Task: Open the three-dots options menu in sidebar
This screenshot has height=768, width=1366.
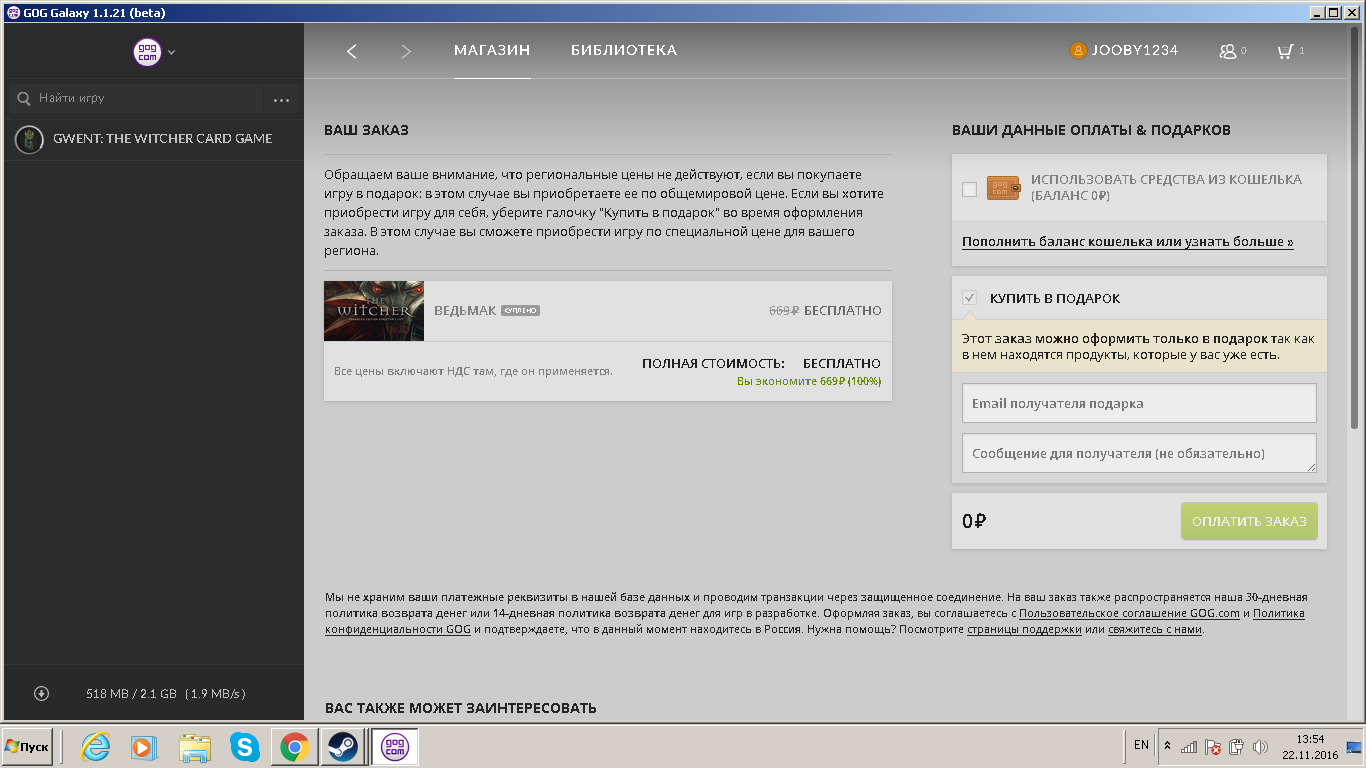Action: [281, 99]
